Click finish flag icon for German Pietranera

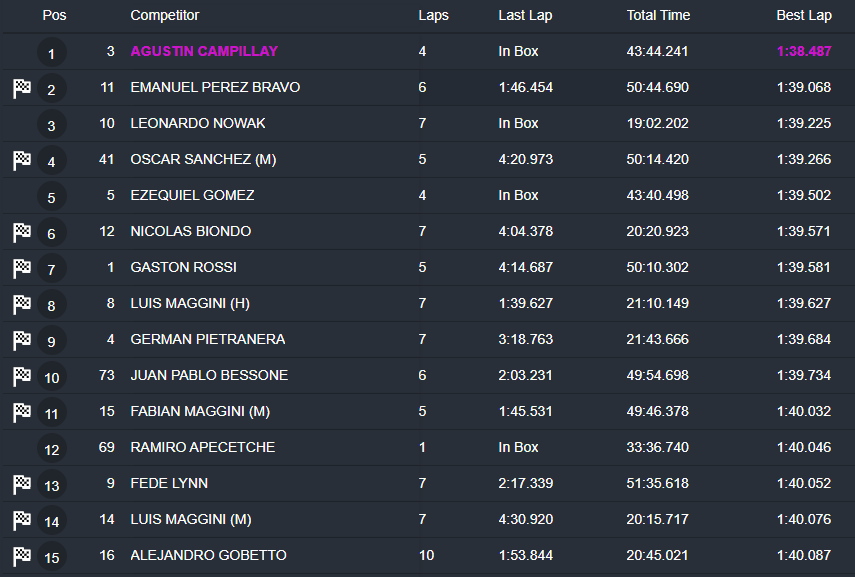click(x=22, y=340)
